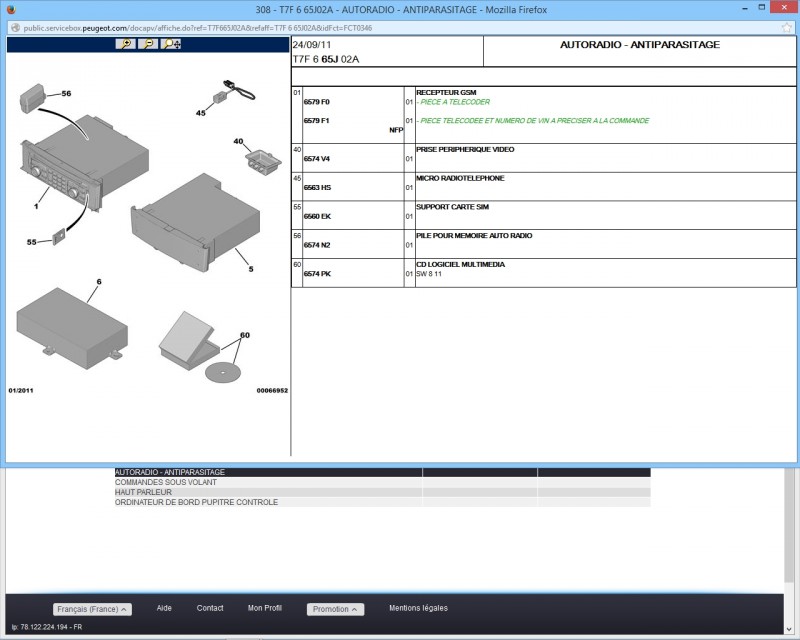
Task: Click the zoom in magnifier icon
Action: coord(125,44)
